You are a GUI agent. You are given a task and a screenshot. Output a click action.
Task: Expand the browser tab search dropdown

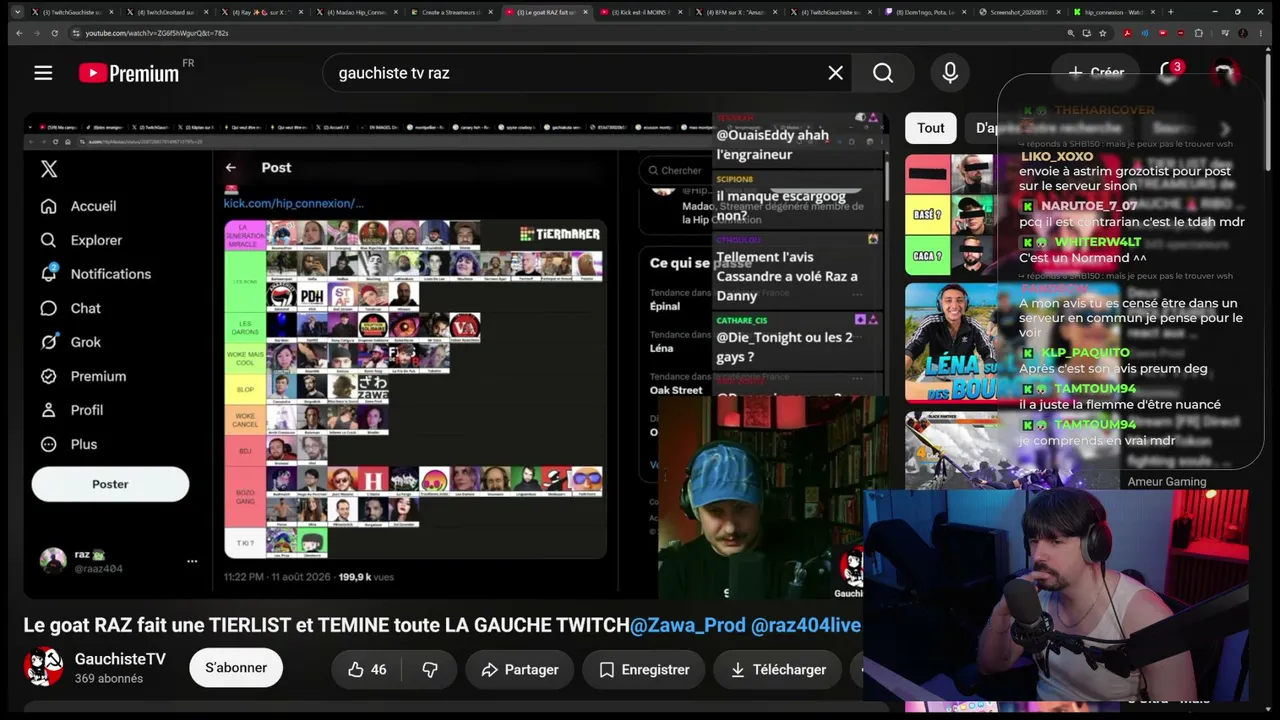tap(17, 12)
